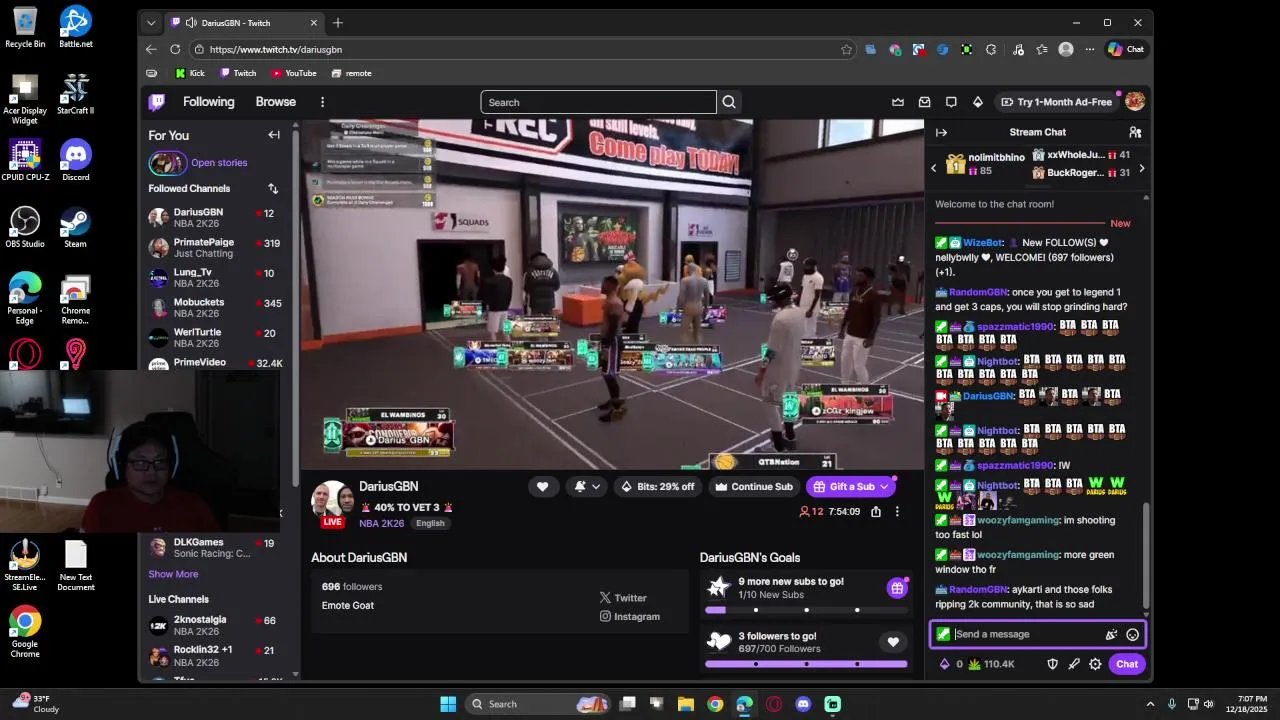The width and height of the screenshot is (1280, 720).
Task: Open the chat shield mode icon
Action: pyautogui.click(x=1052, y=664)
